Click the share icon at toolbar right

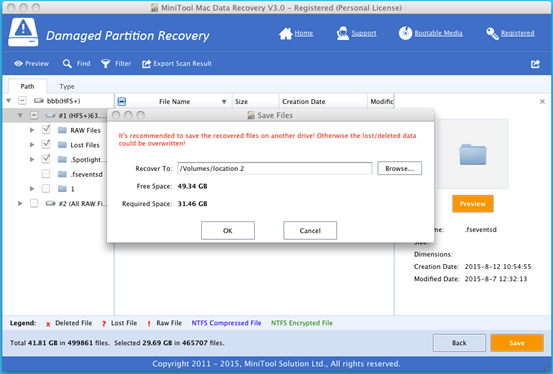[535, 64]
